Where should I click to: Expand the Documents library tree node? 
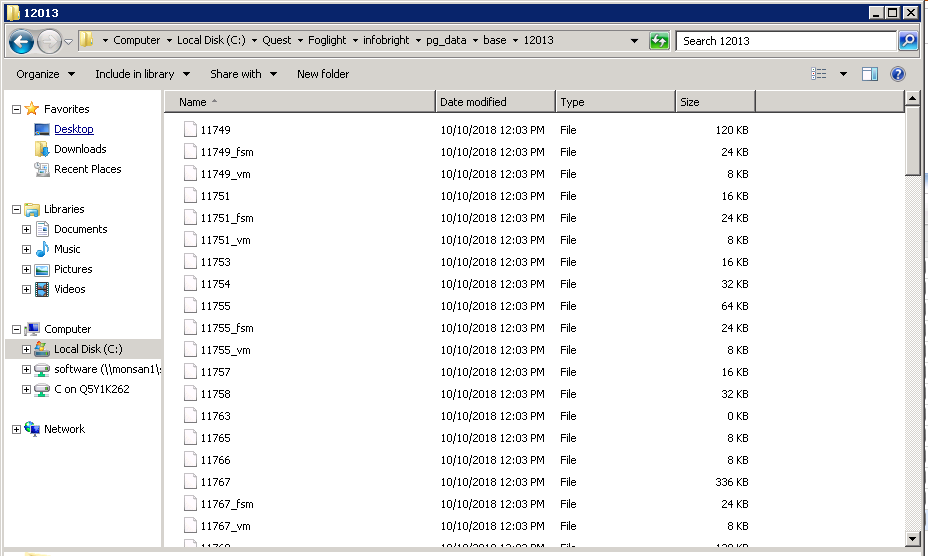pos(26,229)
